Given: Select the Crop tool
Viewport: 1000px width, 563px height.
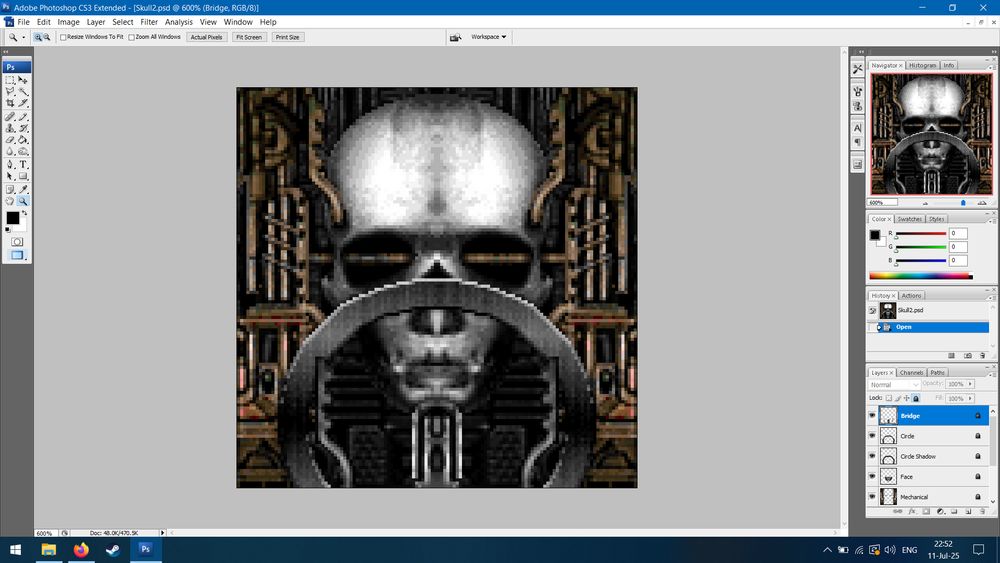Looking at the screenshot, I should [x=10, y=103].
